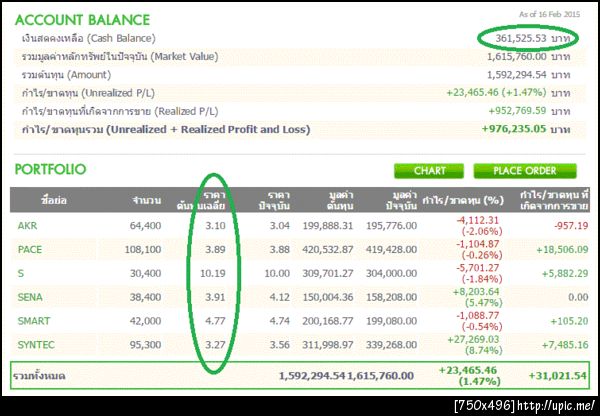Select the Amount value 1,592,294.54
The image size is (600, 416).
click(517, 75)
